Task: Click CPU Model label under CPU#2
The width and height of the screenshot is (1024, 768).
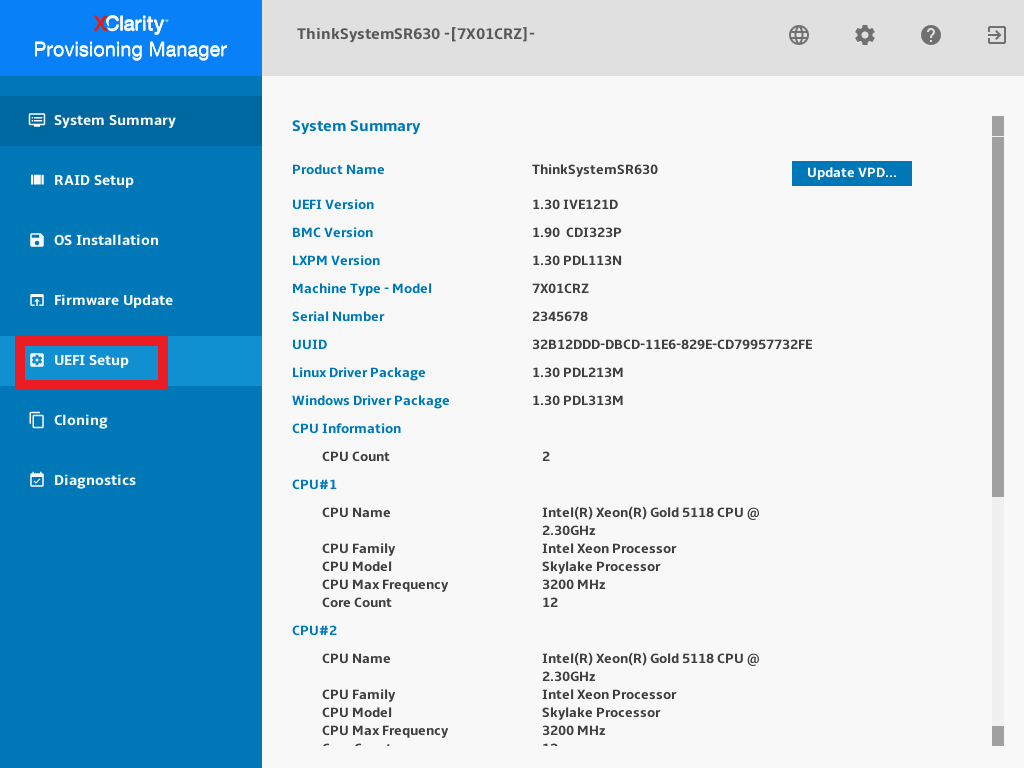Action: pyautogui.click(x=357, y=712)
